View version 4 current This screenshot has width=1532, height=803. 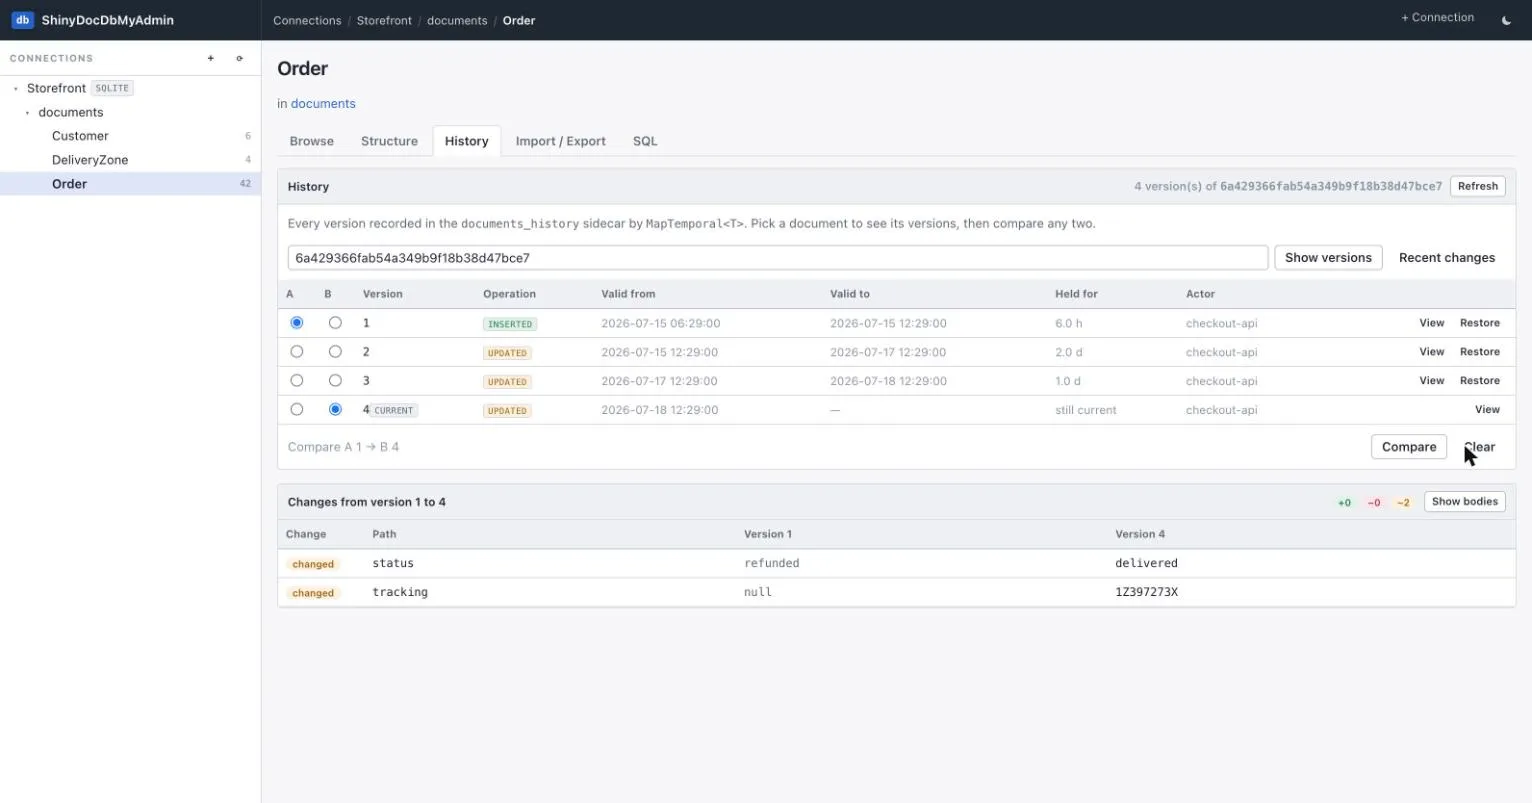(x=1487, y=410)
